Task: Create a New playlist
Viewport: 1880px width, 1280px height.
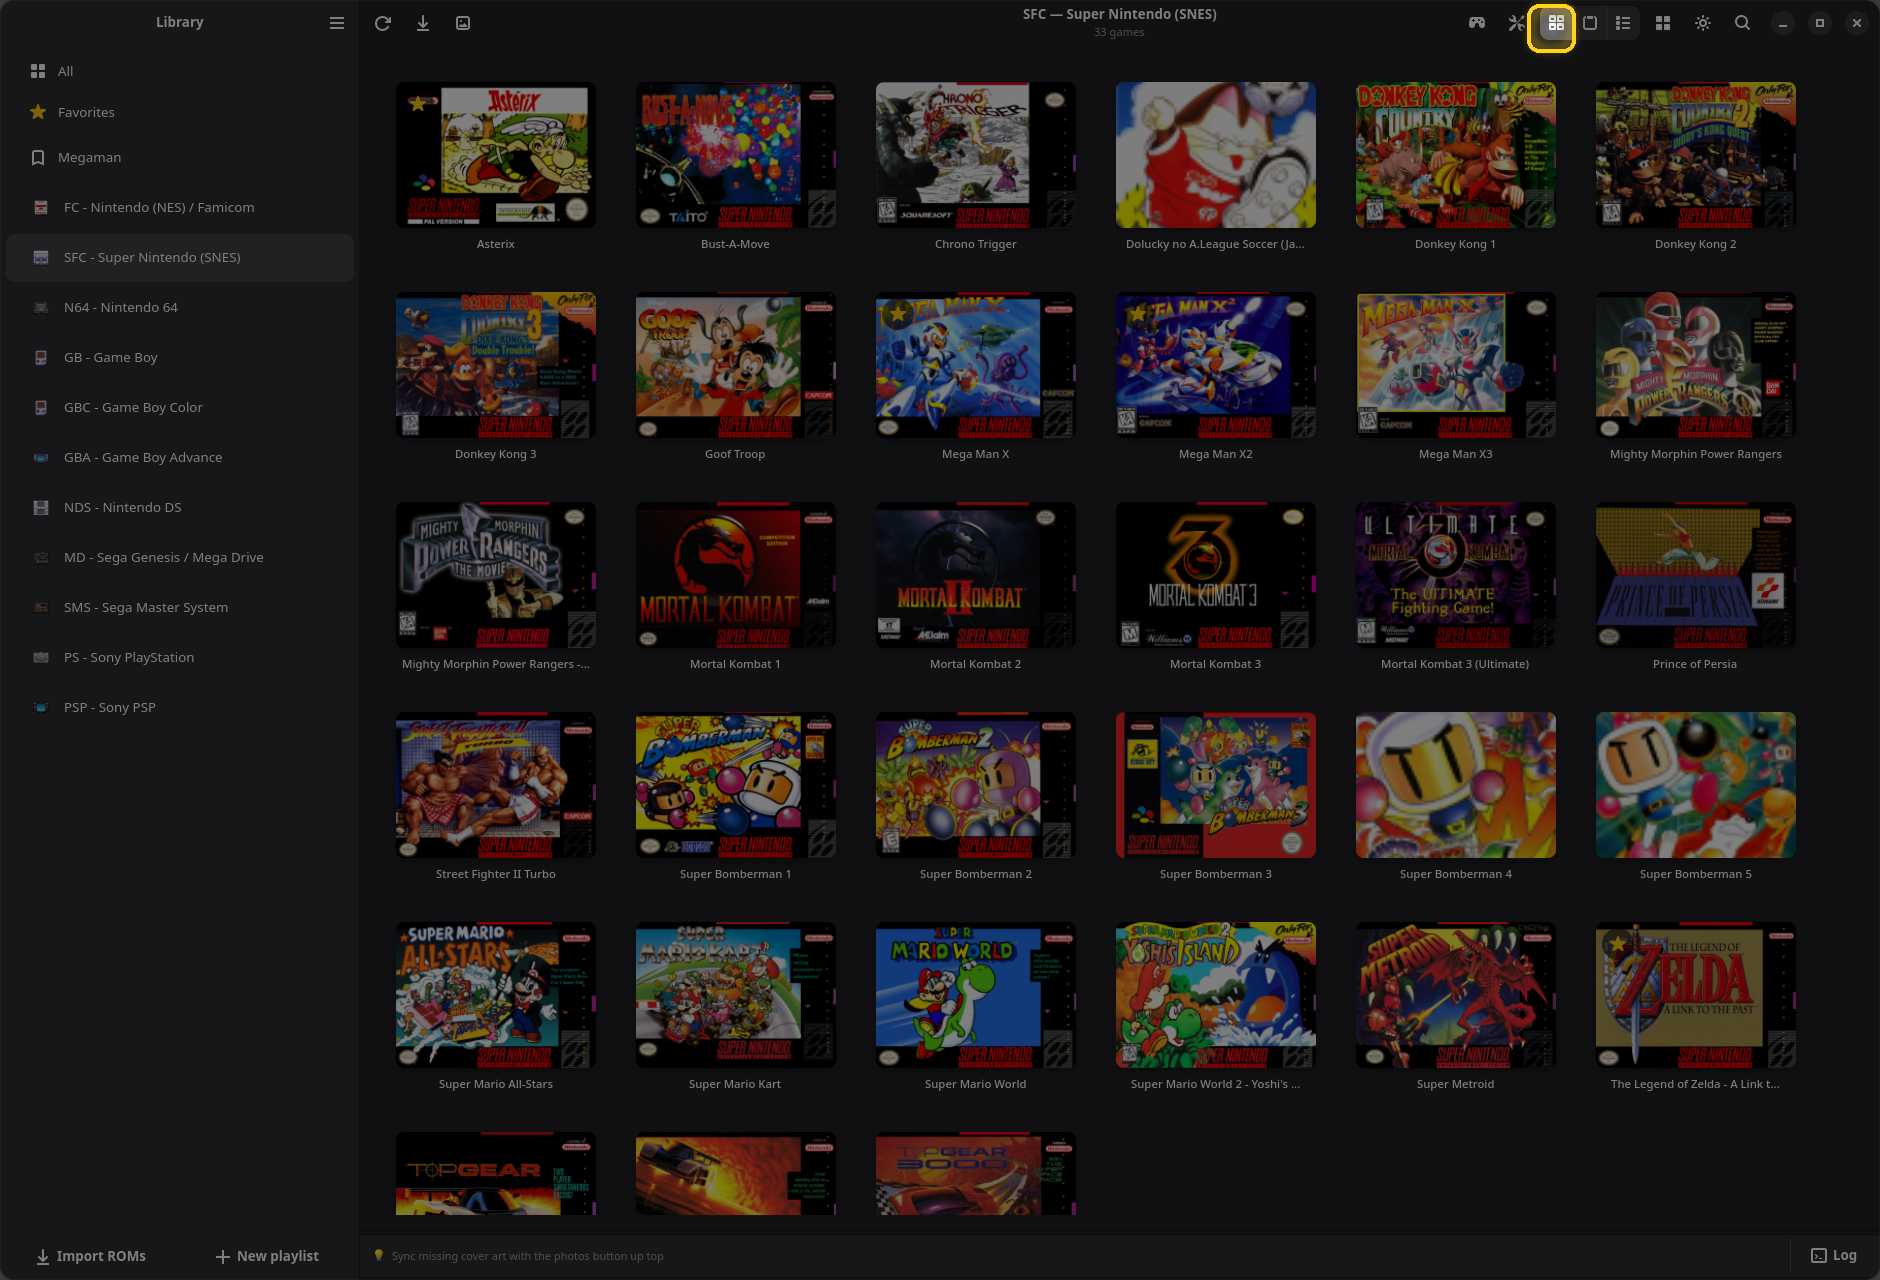Action: pyautogui.click(x=267, y=1256)
